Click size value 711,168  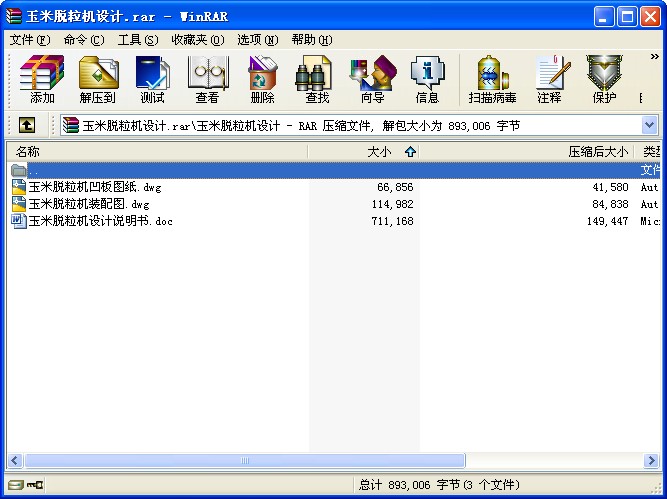392,221
